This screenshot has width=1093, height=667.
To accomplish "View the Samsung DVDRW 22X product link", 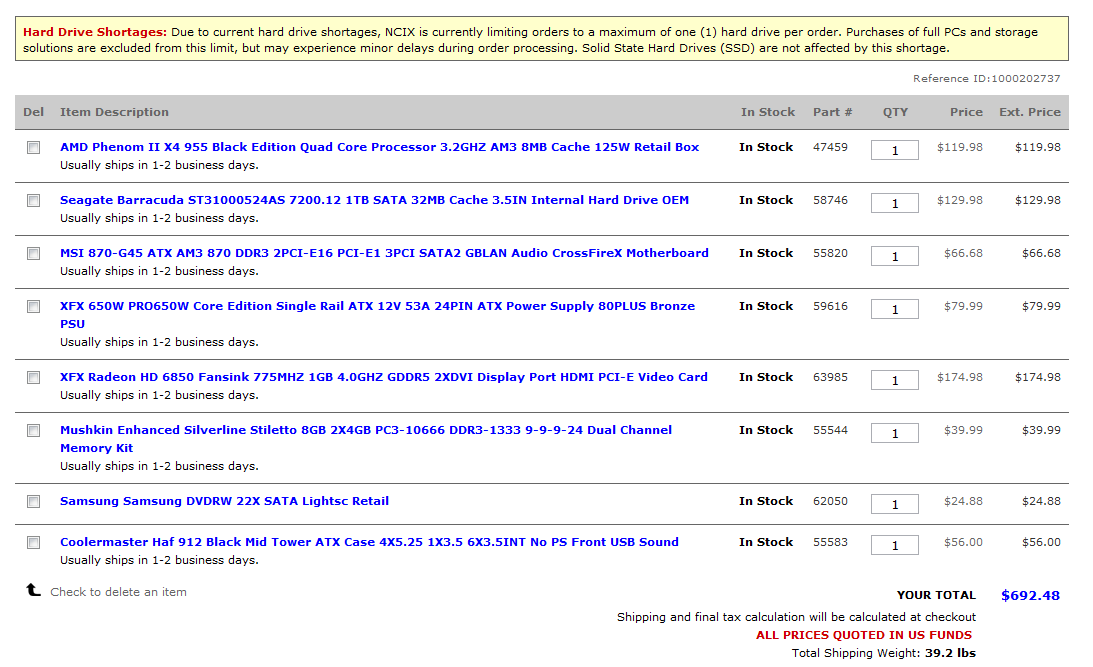I will (x=224, y=501).
